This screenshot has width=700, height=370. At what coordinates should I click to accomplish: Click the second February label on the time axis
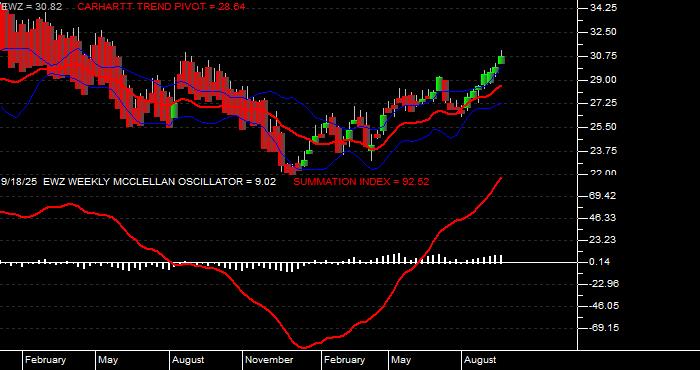[345, 360]
